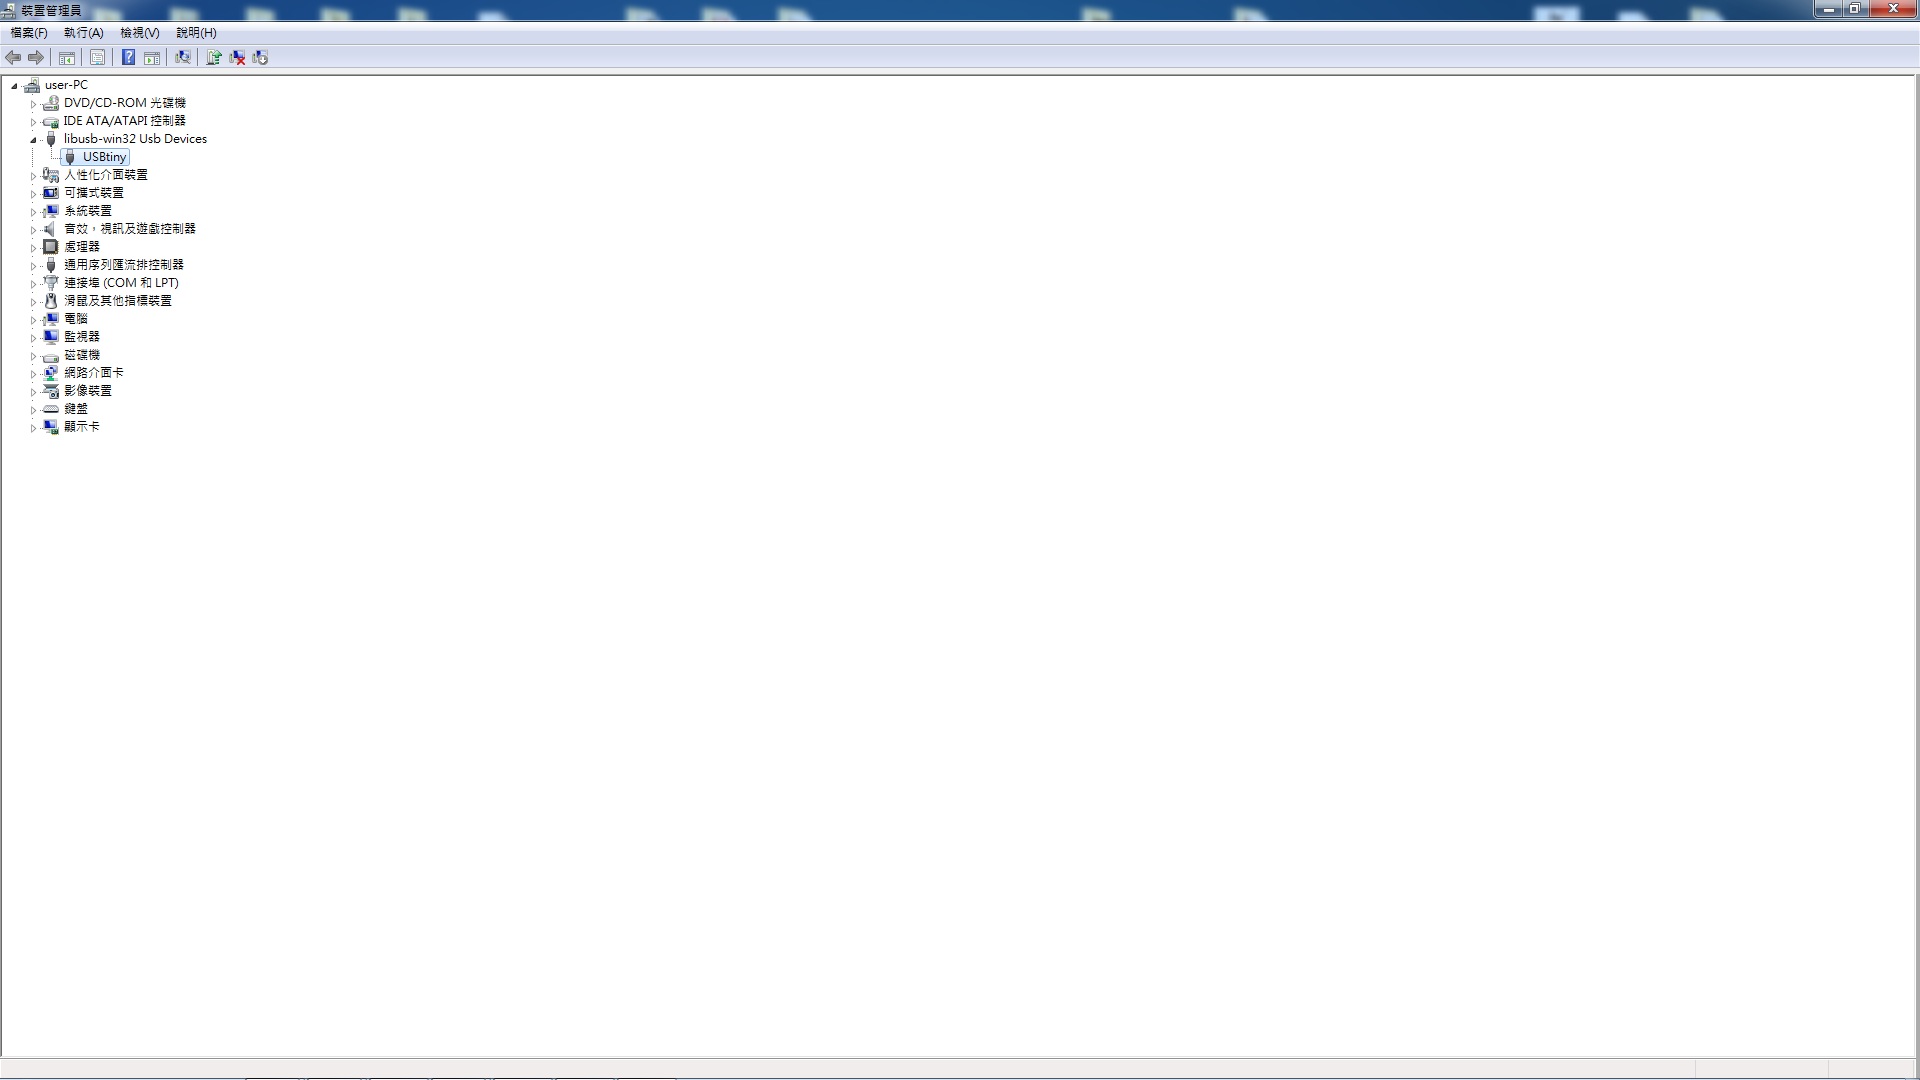Click the update driver software toolbar icon

coord(213,58)
